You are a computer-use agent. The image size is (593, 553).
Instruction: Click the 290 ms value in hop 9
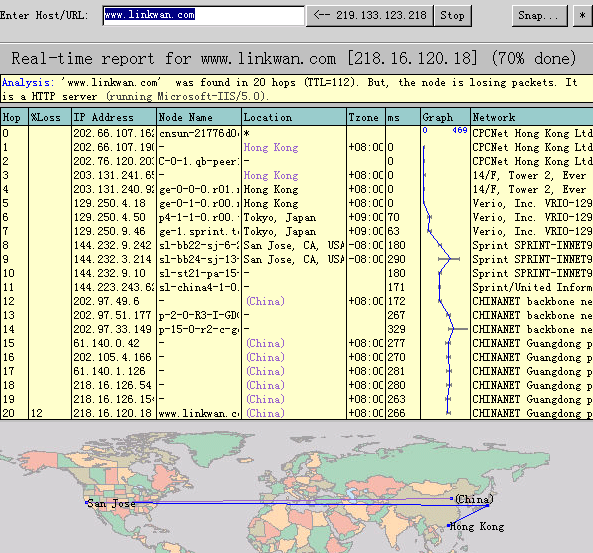coord(396,259)
